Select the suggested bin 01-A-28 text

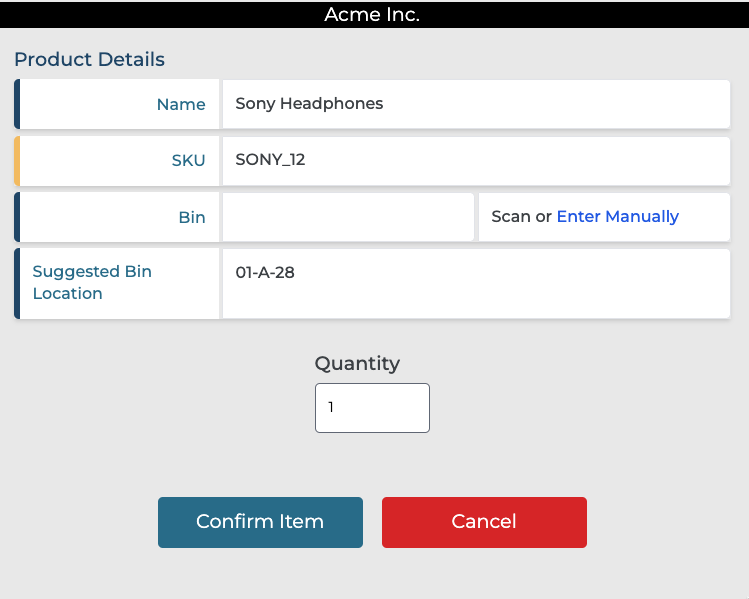(x=265, y=272)
